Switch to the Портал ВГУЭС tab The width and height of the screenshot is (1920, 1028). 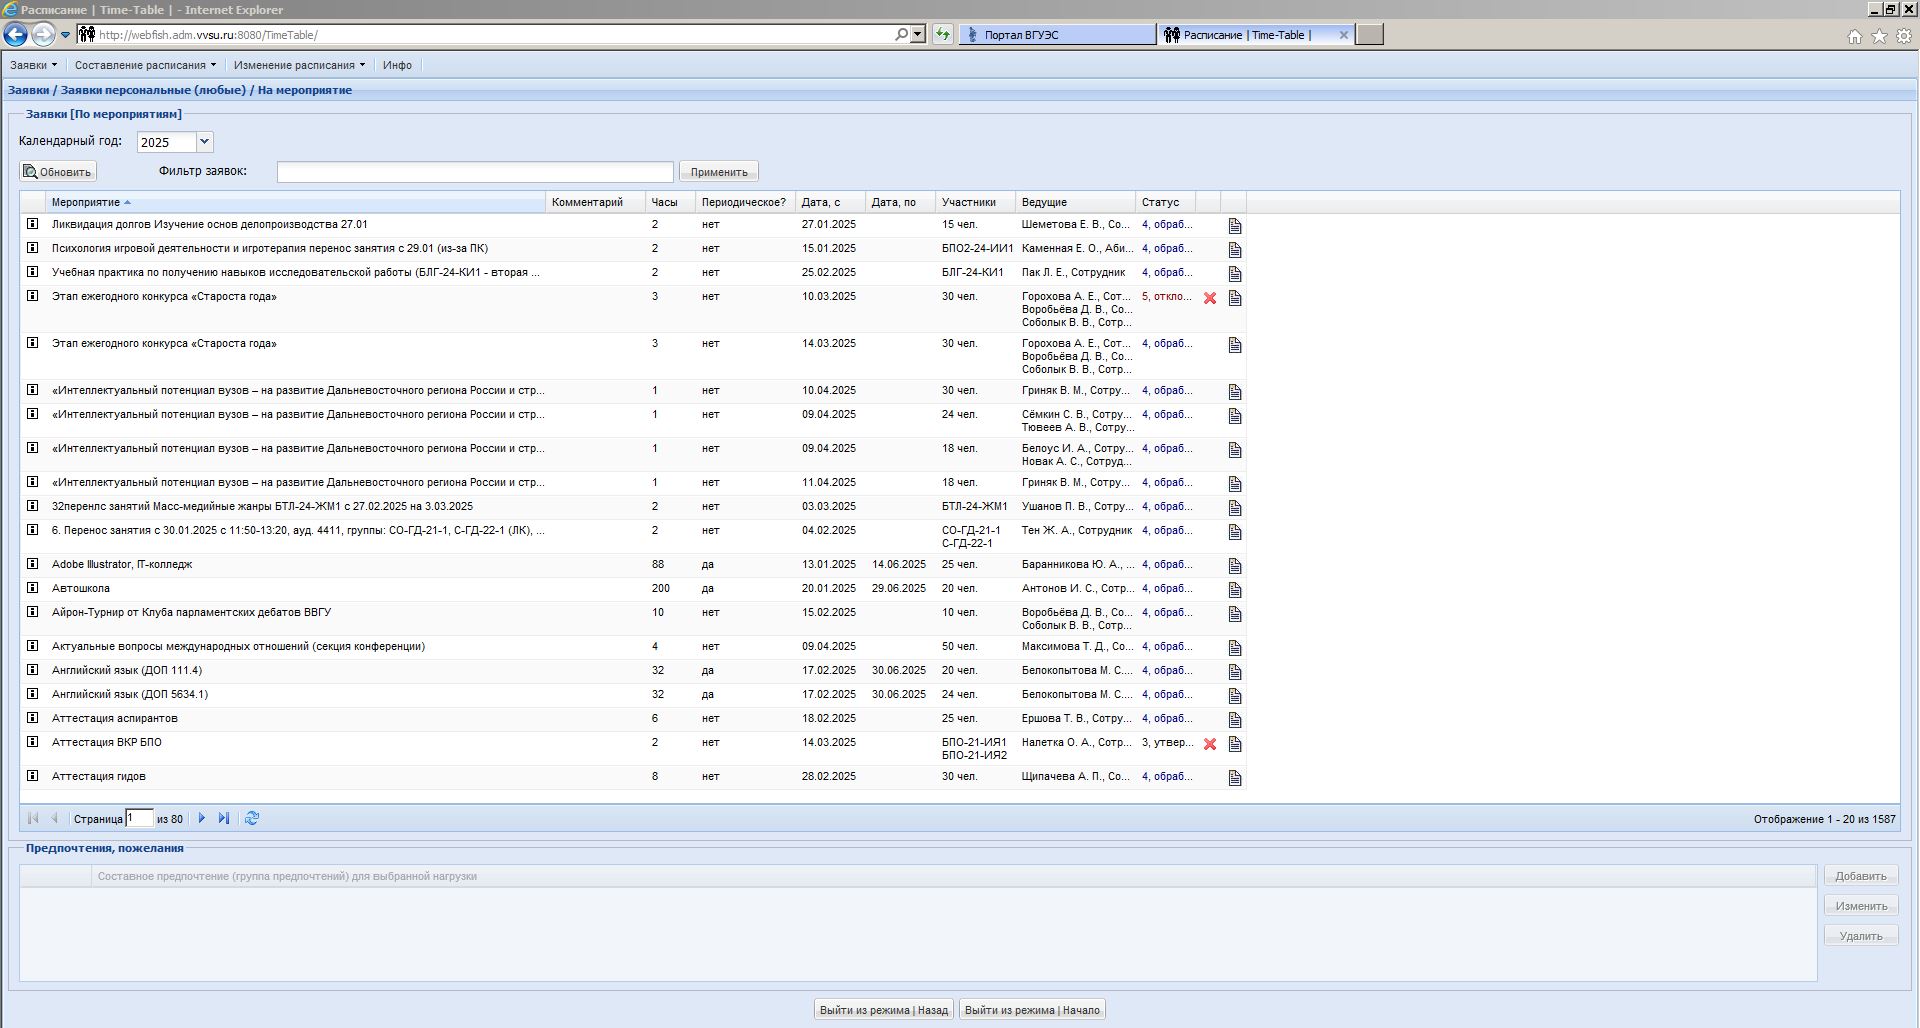pos(1056,35)
